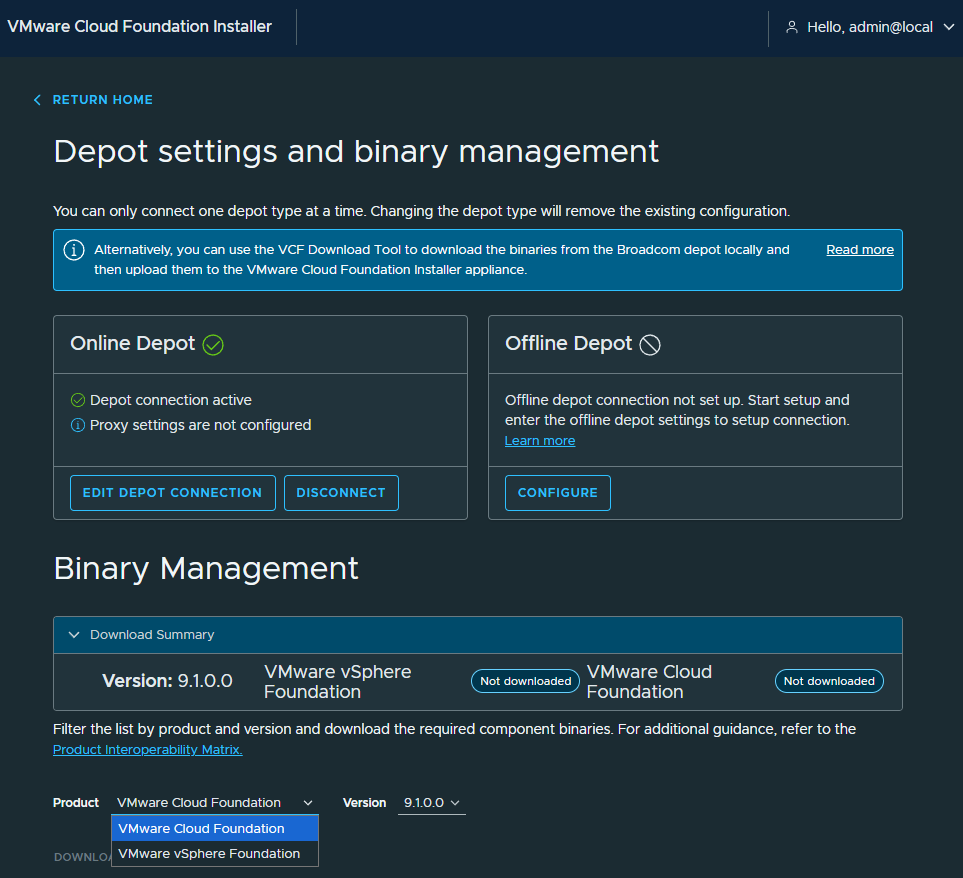
Task: Click VMware vSphere Foundation summary label
Action: pos(338,682)
